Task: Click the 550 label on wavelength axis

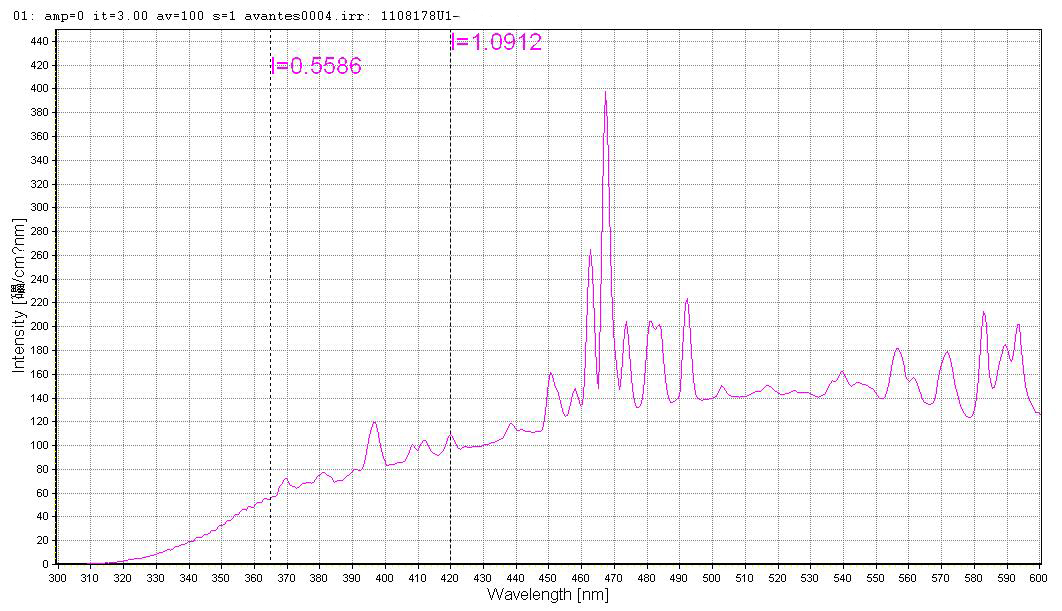Action: [875, 578]
